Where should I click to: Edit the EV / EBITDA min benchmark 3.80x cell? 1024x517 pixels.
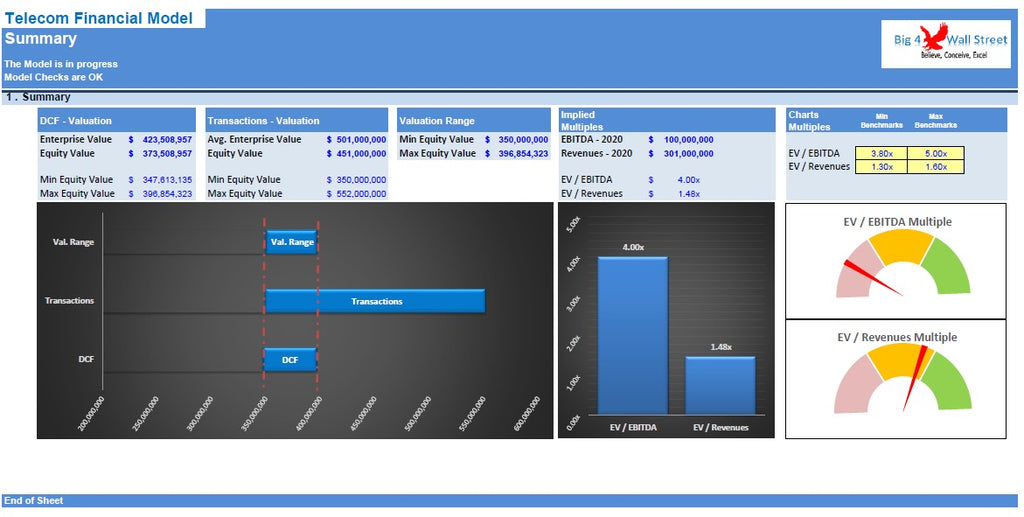881,153
